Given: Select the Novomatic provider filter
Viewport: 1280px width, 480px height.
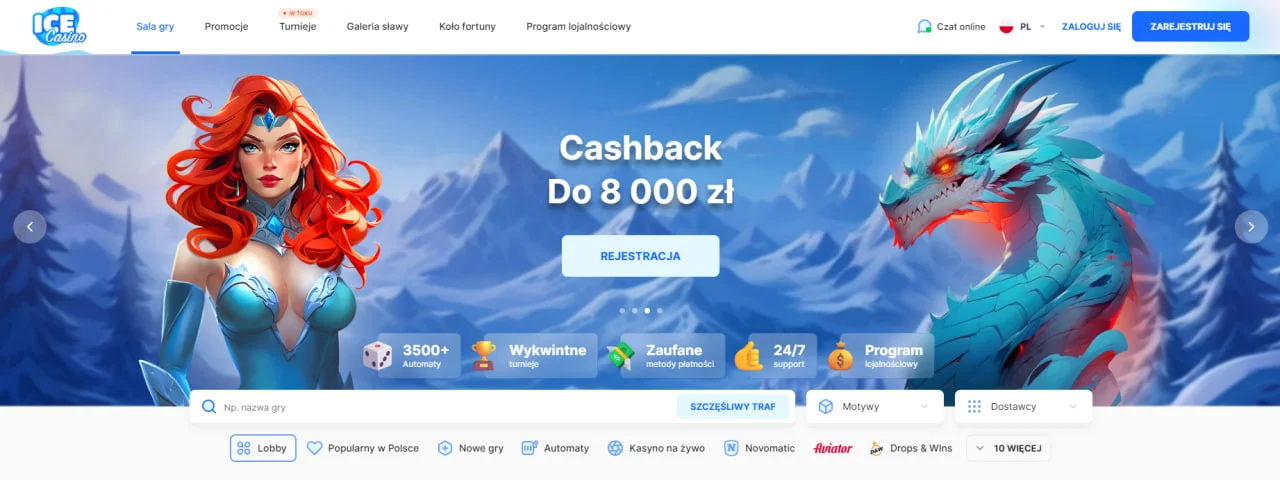Looking at the screenshot, I should point(760,448).
